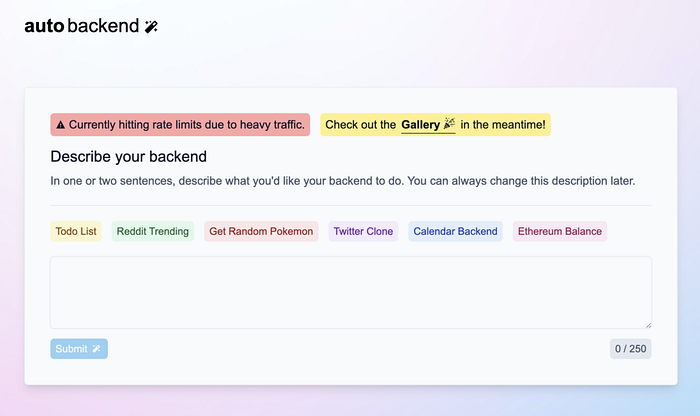Click the magic wand logo icon

(x=151, y=26)
